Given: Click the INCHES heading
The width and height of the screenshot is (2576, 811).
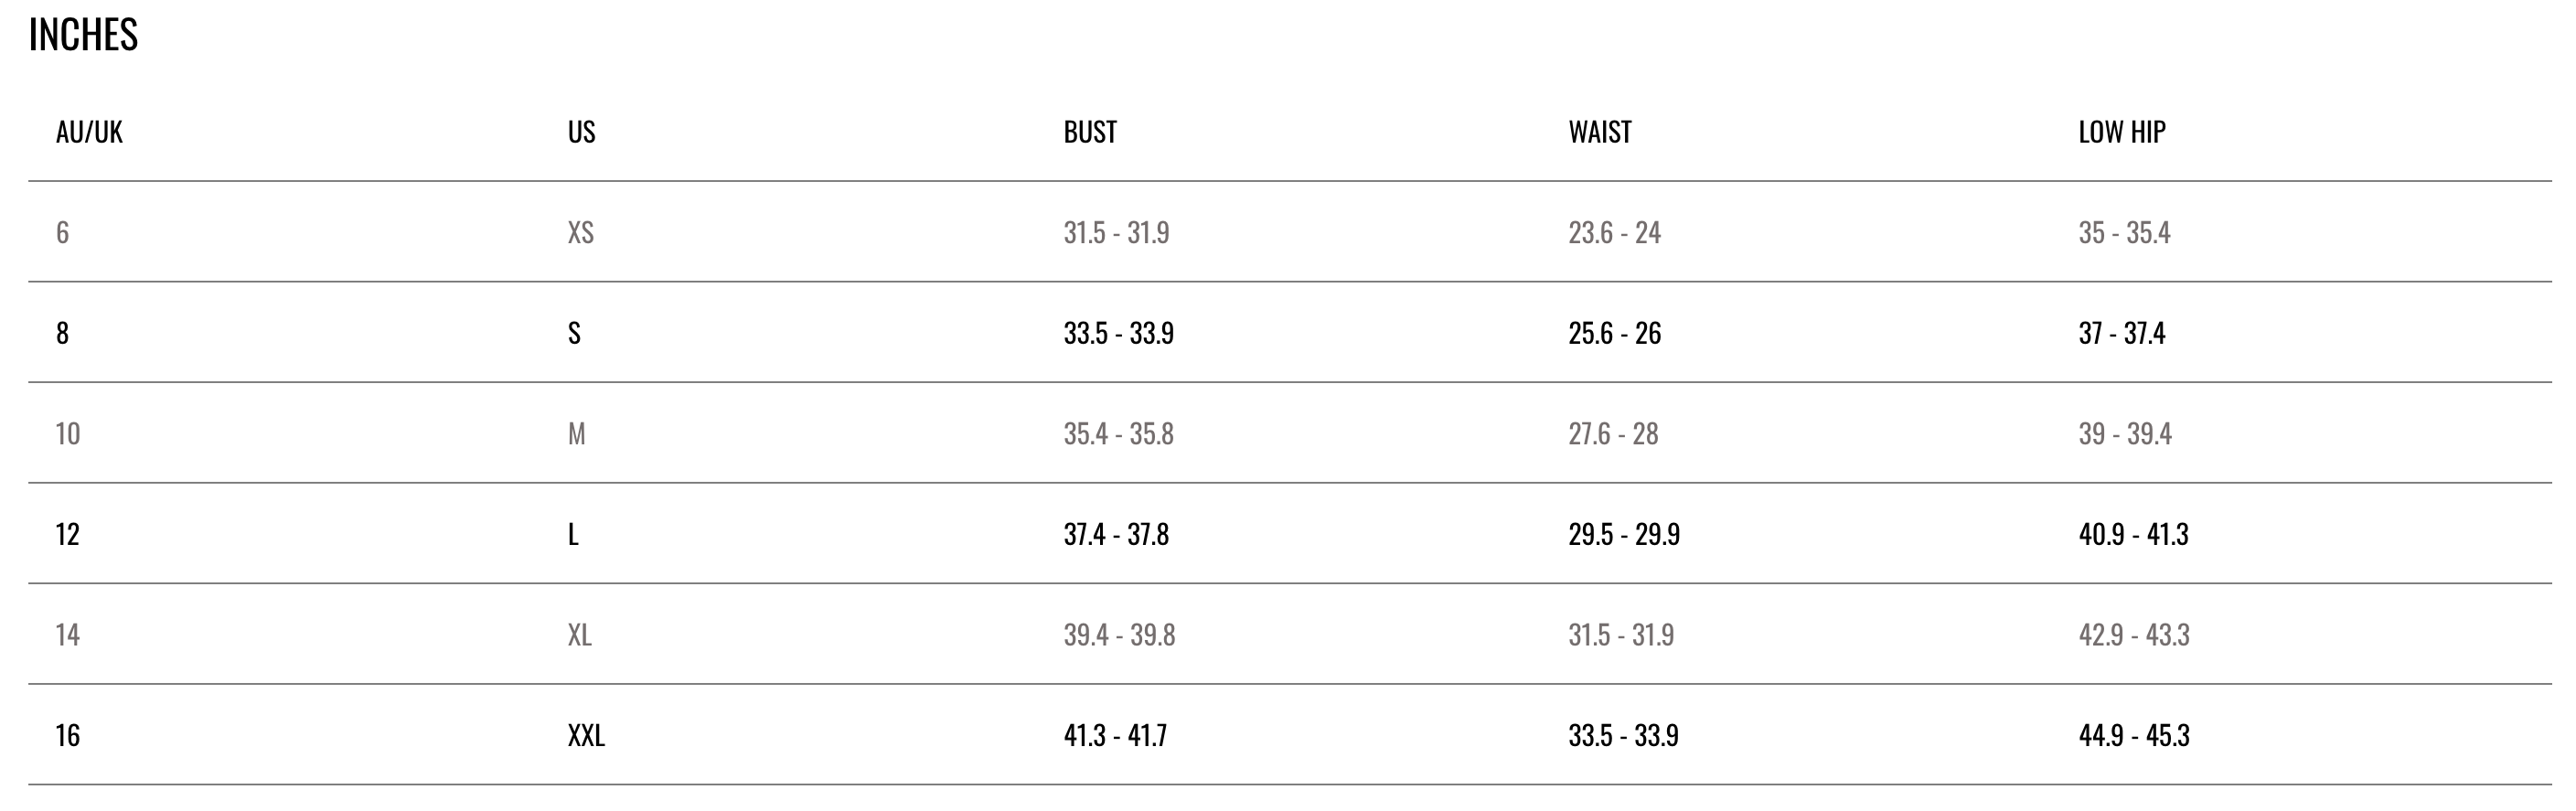Looking at the screenshot, I should (x=83, y=35).
